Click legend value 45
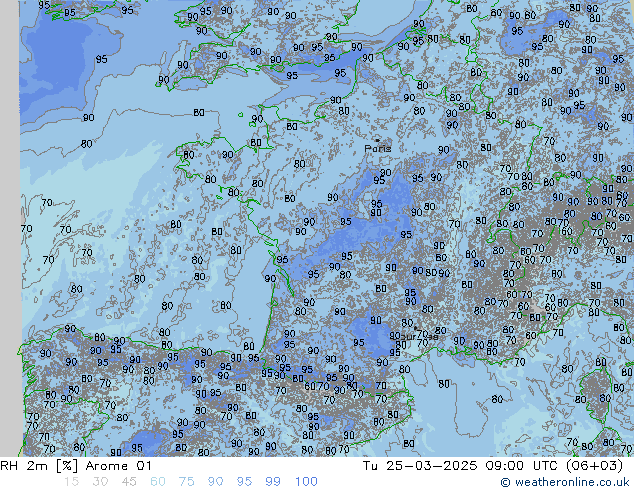This screenshot has height=490, width=634. pyautogui.click(x=129, y=482)
